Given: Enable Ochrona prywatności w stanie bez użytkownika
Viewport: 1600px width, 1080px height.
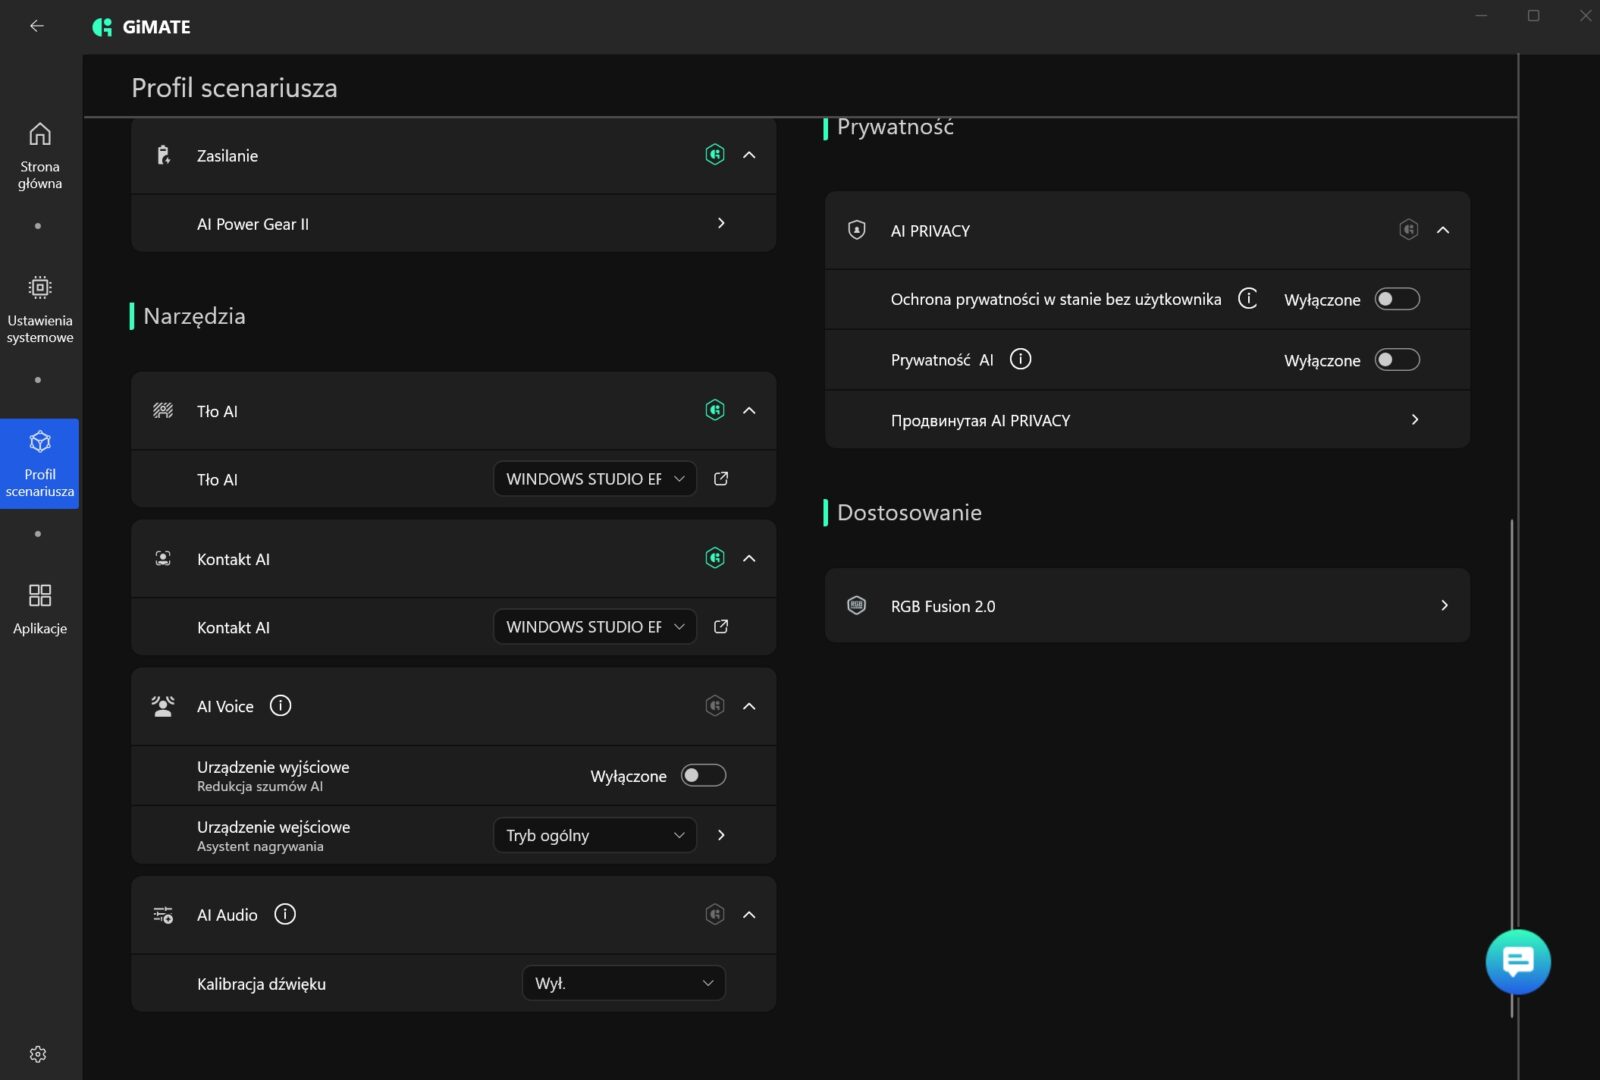Looking at the screenshot, I should pyautogui.click(x=1397, y=300).
